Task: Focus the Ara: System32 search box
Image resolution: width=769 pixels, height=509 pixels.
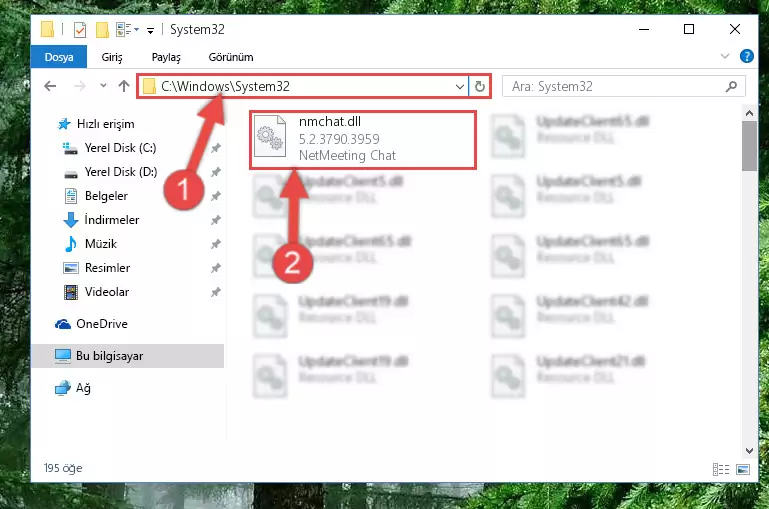Action: [x=623, y=87]
